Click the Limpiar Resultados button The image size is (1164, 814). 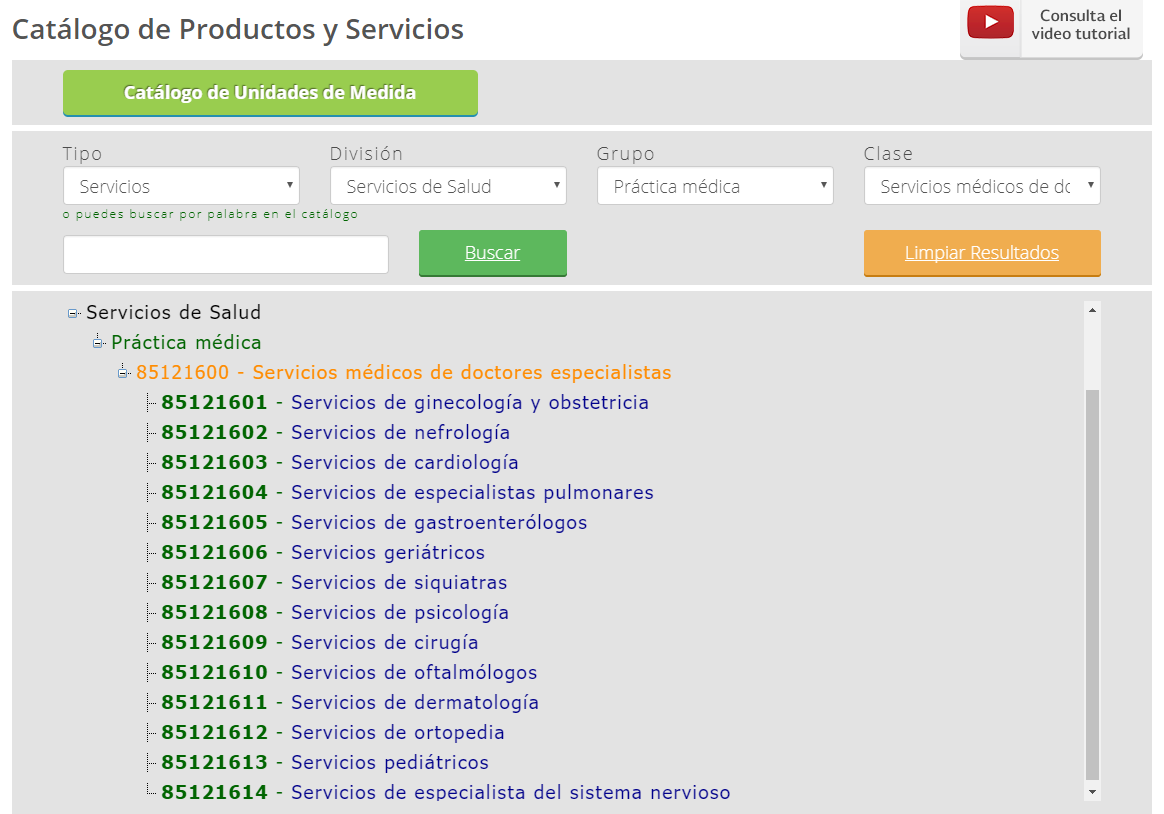tap(981, 253)
